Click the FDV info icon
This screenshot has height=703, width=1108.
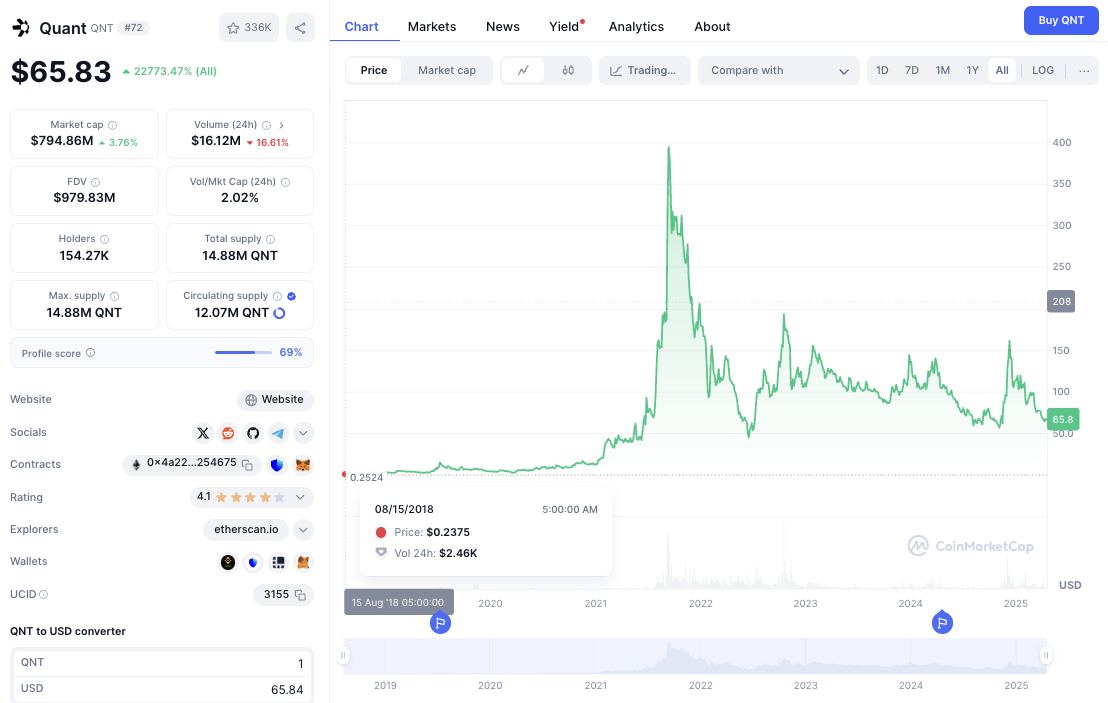(x=95, y=182)
